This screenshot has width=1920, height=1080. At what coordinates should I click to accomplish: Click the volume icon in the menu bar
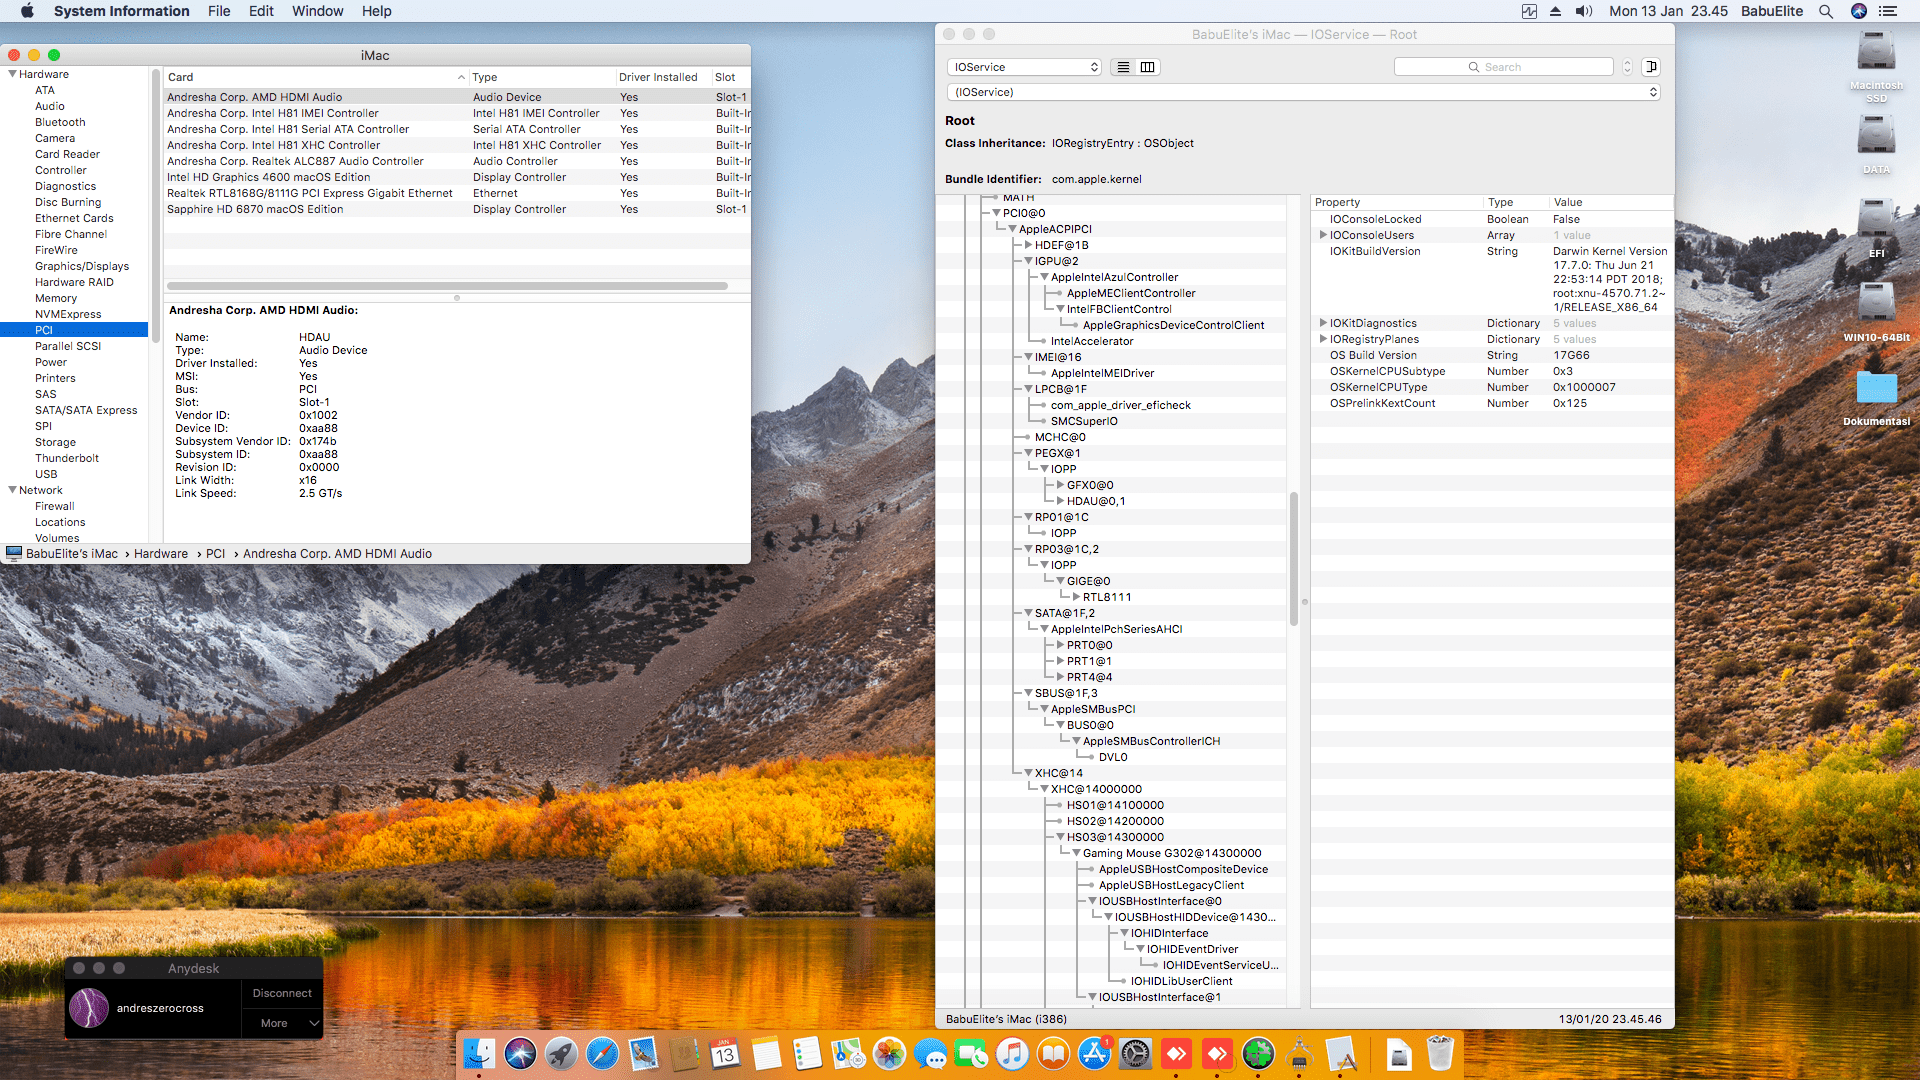(x=1584, y=11)
